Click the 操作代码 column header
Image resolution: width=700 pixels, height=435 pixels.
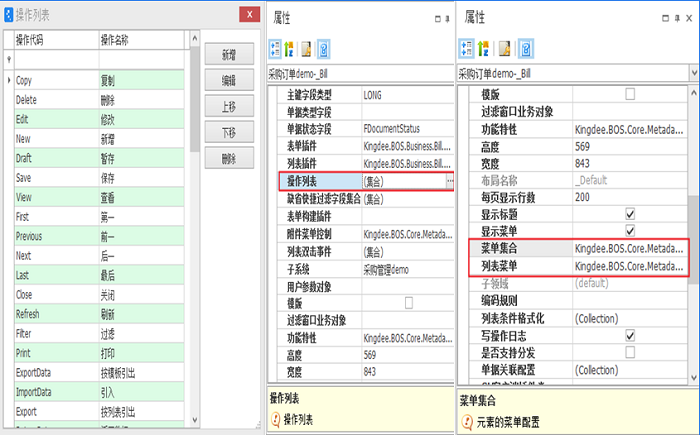click(x=55, y=40)
